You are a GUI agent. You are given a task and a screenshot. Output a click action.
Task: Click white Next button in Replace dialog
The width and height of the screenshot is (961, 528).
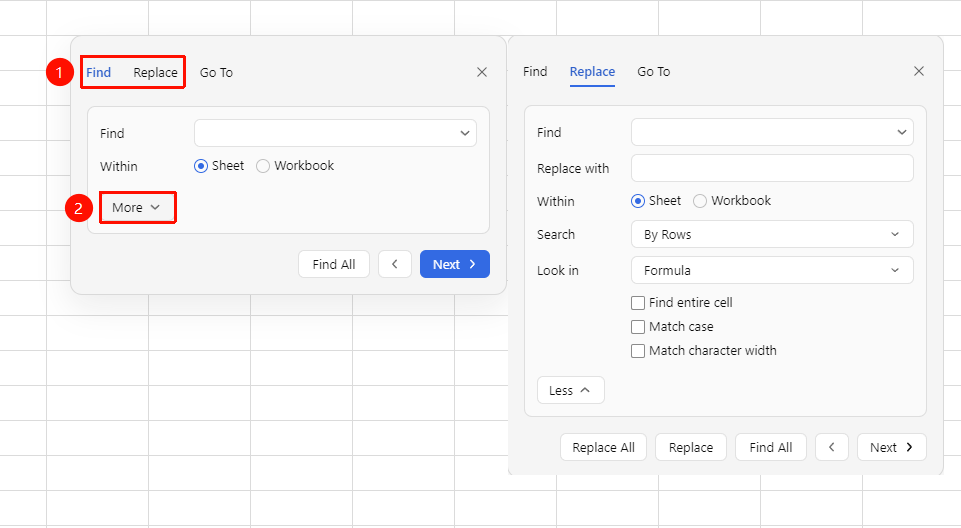pyautogui.click(x=892, y=447)
